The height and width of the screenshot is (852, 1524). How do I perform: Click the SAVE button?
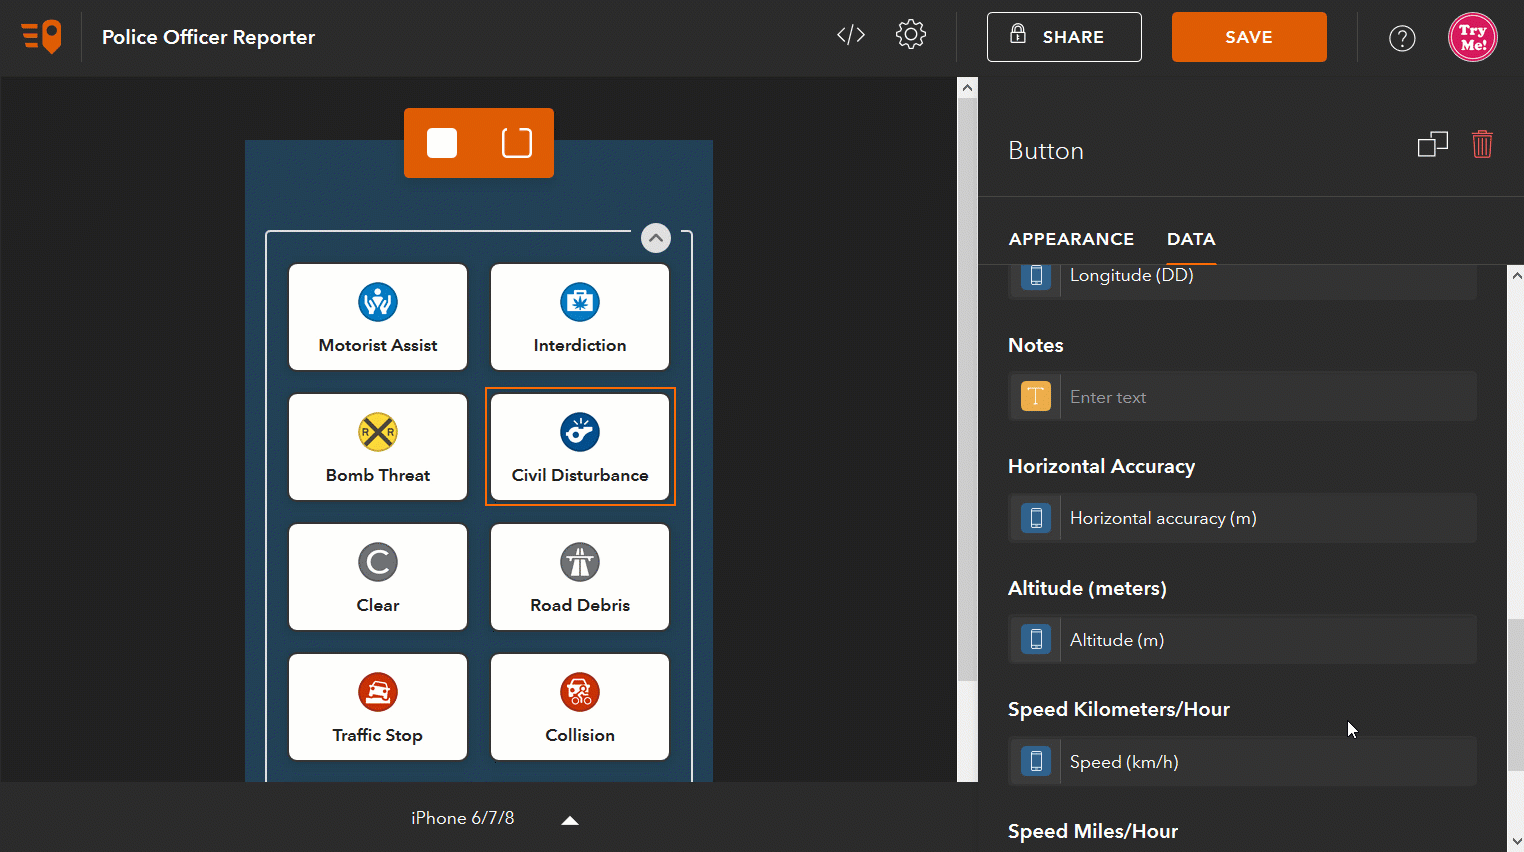[x=1249, y=37]
